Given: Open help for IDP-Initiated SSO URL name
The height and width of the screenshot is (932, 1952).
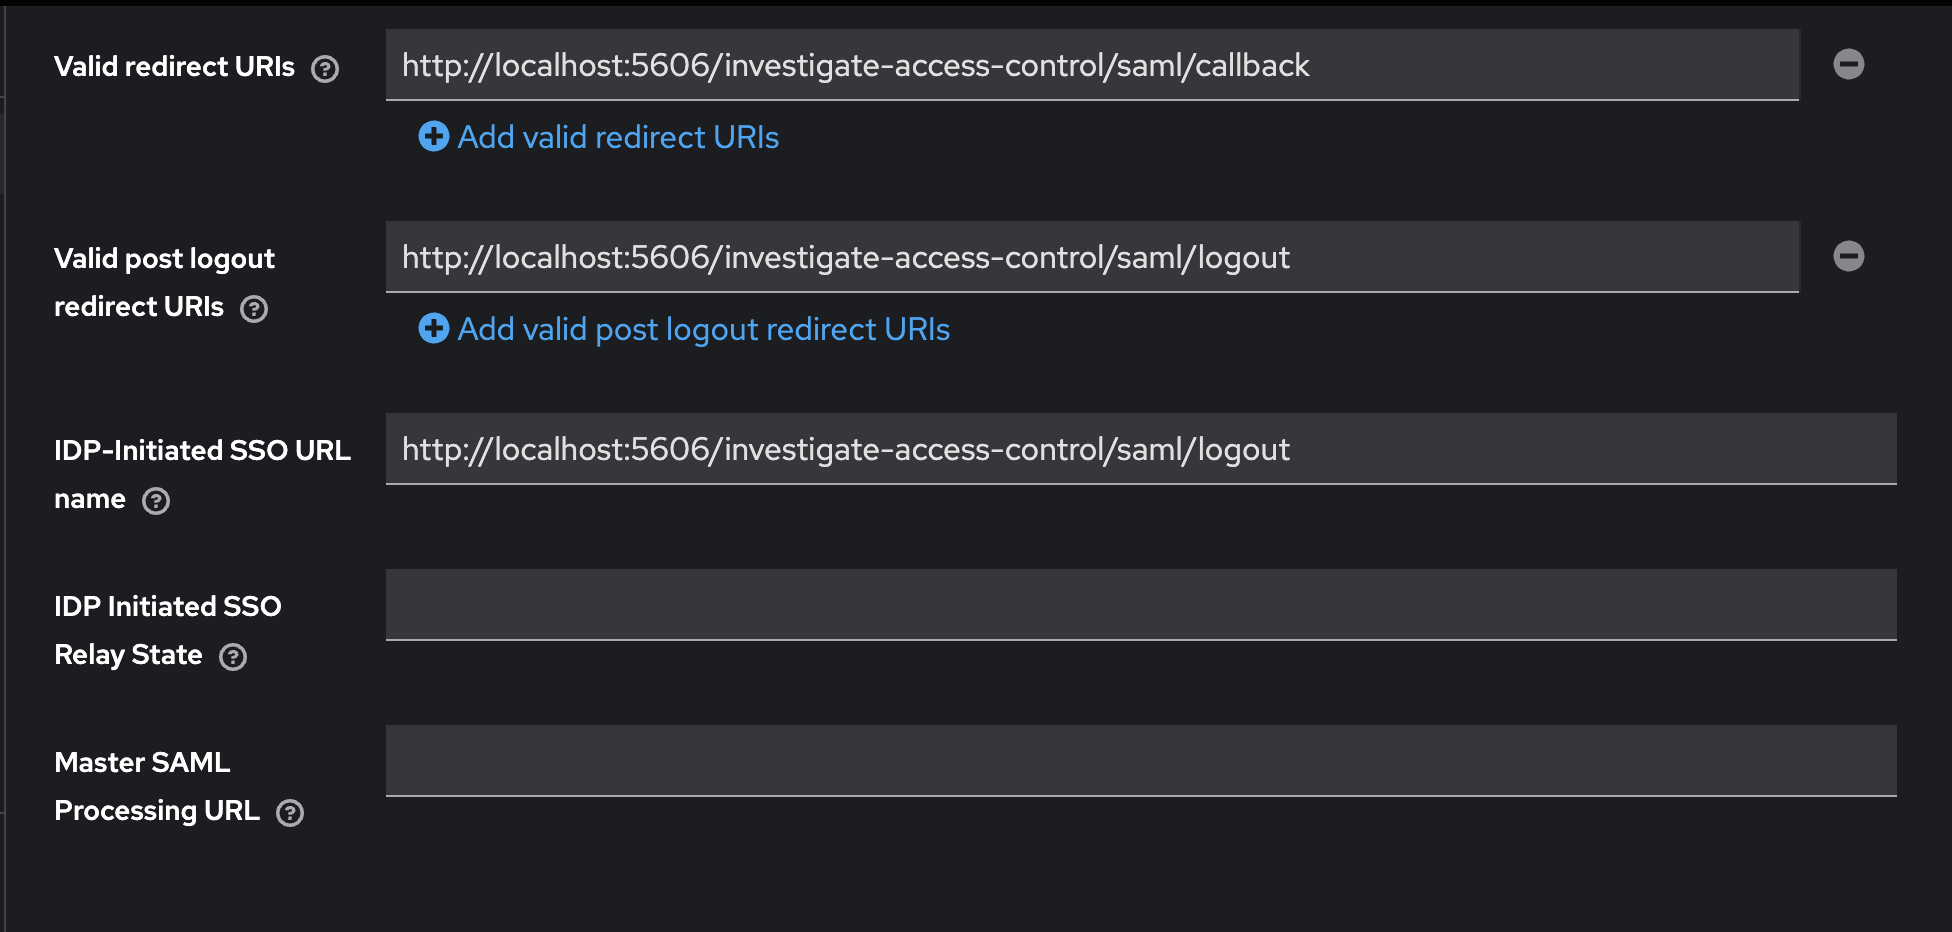Looking at the screenshot, I should [x=156, y=501].
